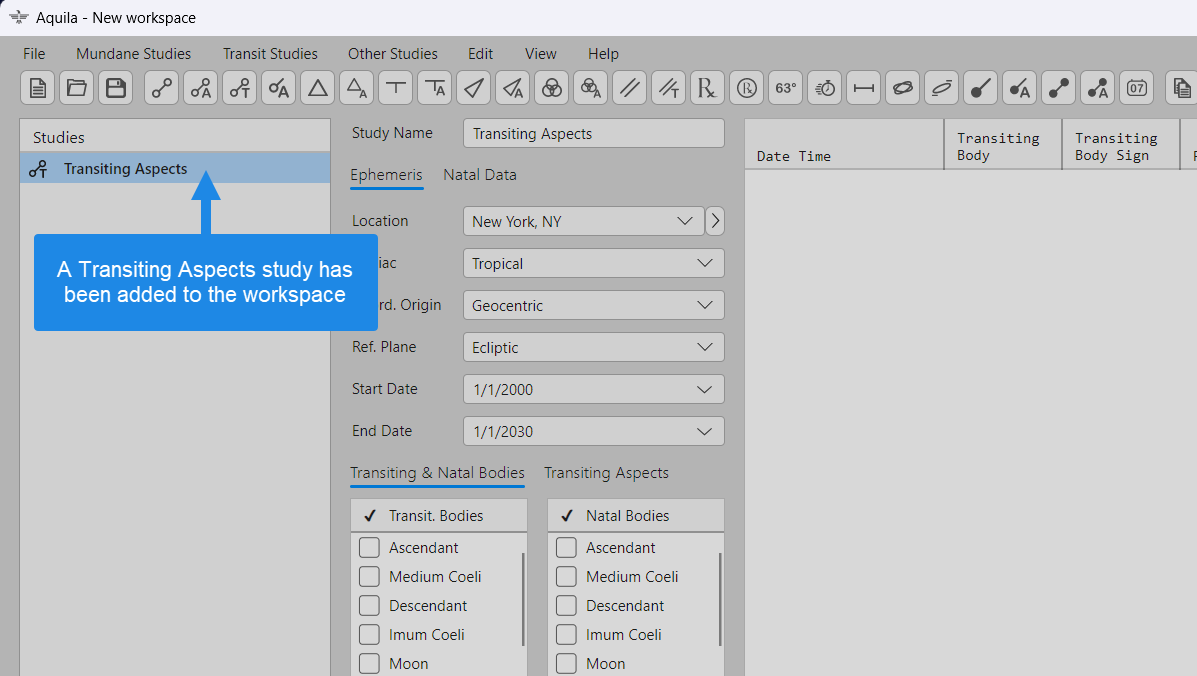This screenshot has height=676, width=1197.
Task: Select the Transiting & Natal Bodies tab
Action: click(437, 473)
